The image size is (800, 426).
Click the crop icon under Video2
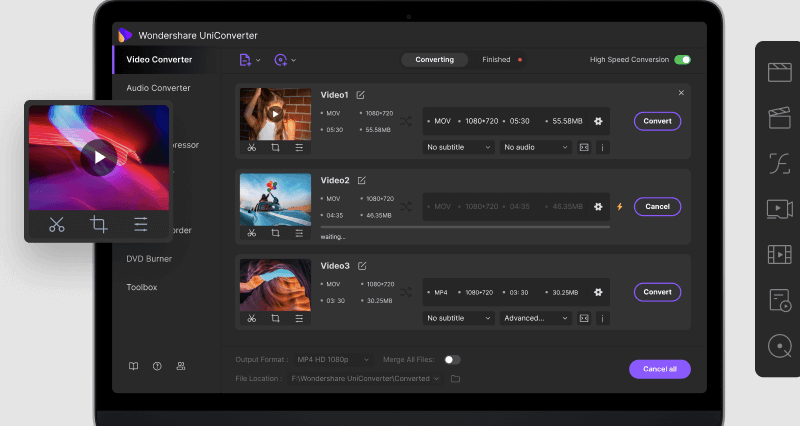click(276, 233)
